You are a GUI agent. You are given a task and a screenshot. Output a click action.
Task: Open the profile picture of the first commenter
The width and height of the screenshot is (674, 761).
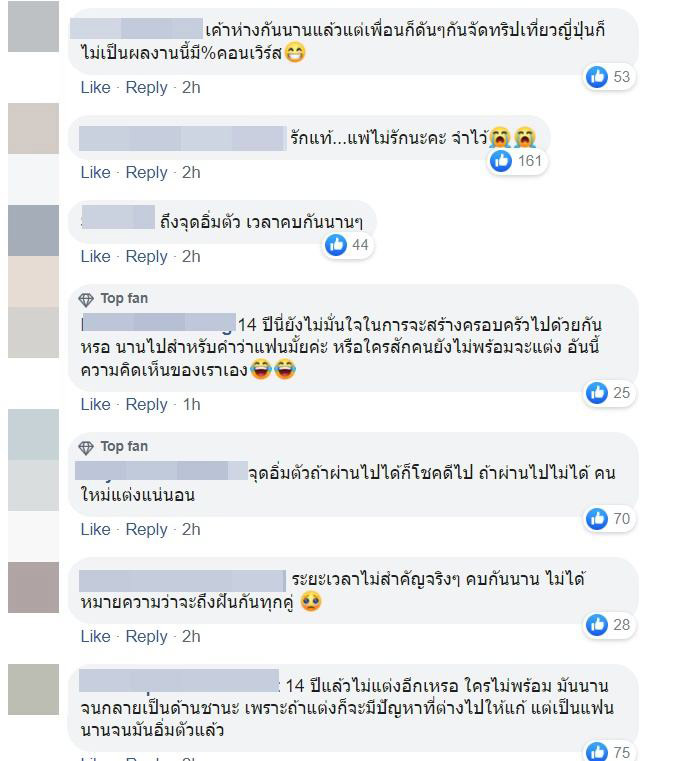[33, 26]
